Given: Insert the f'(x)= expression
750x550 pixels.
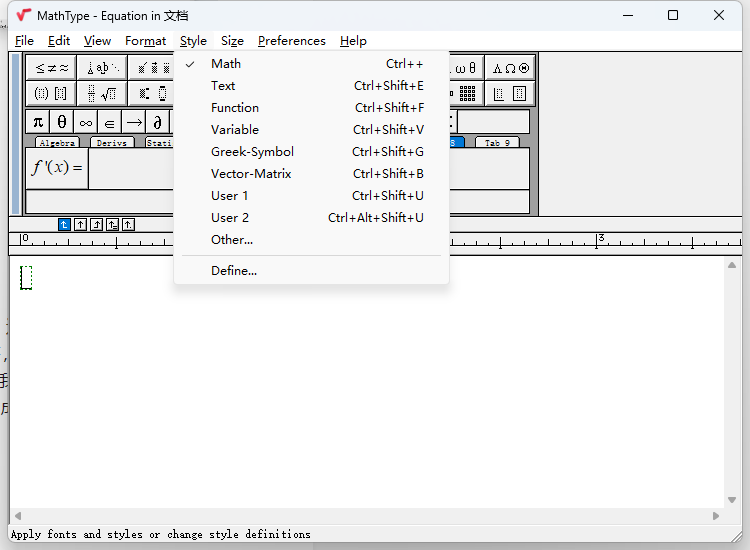Looking at the screenshot, I should coord(57,168).
